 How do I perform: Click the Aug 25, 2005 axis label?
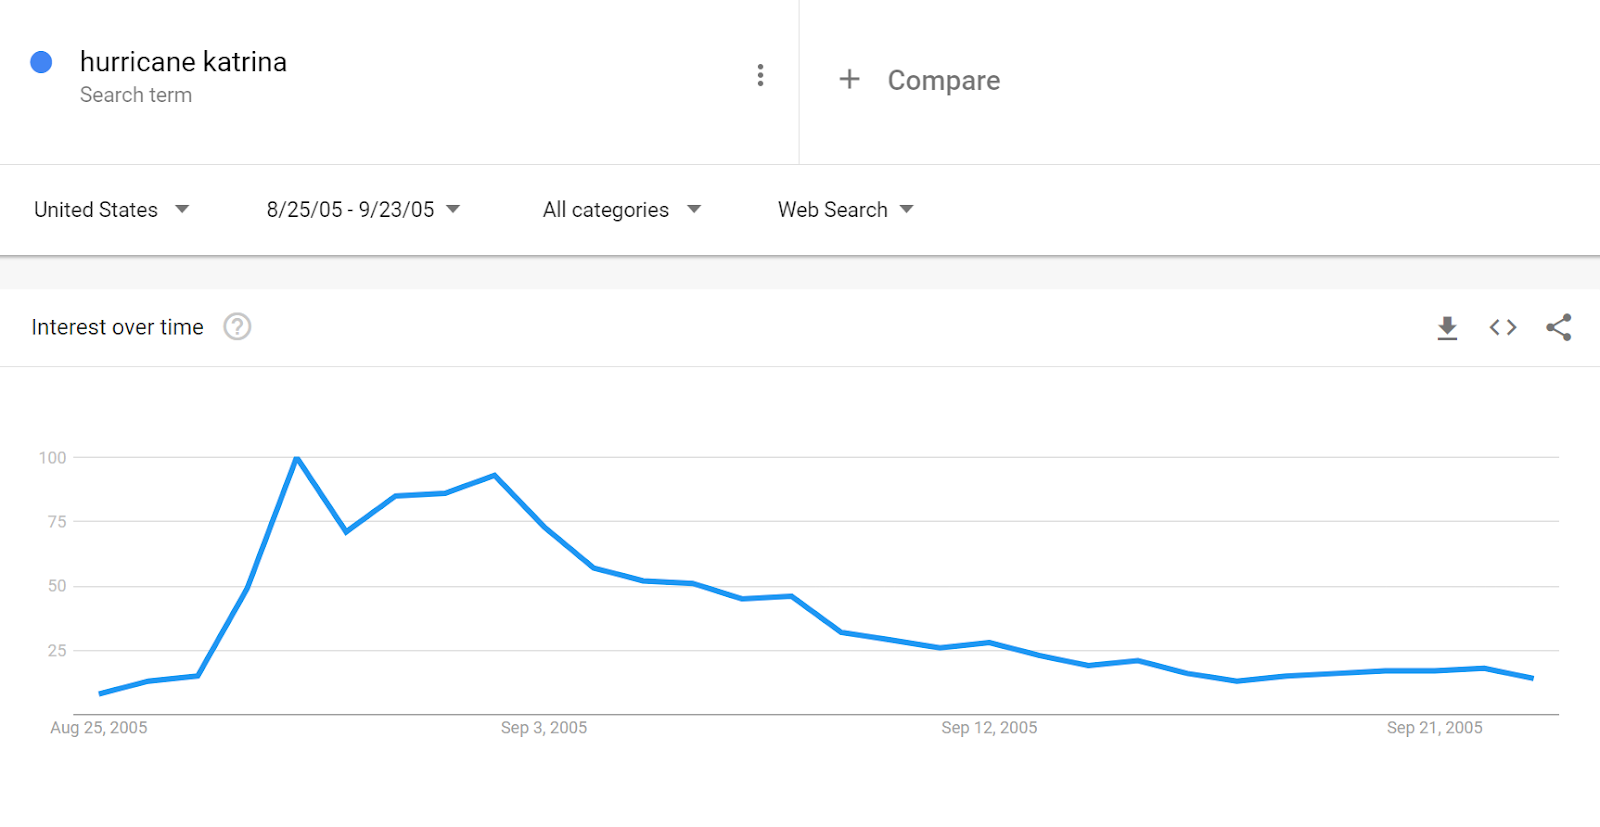point(99,728)
